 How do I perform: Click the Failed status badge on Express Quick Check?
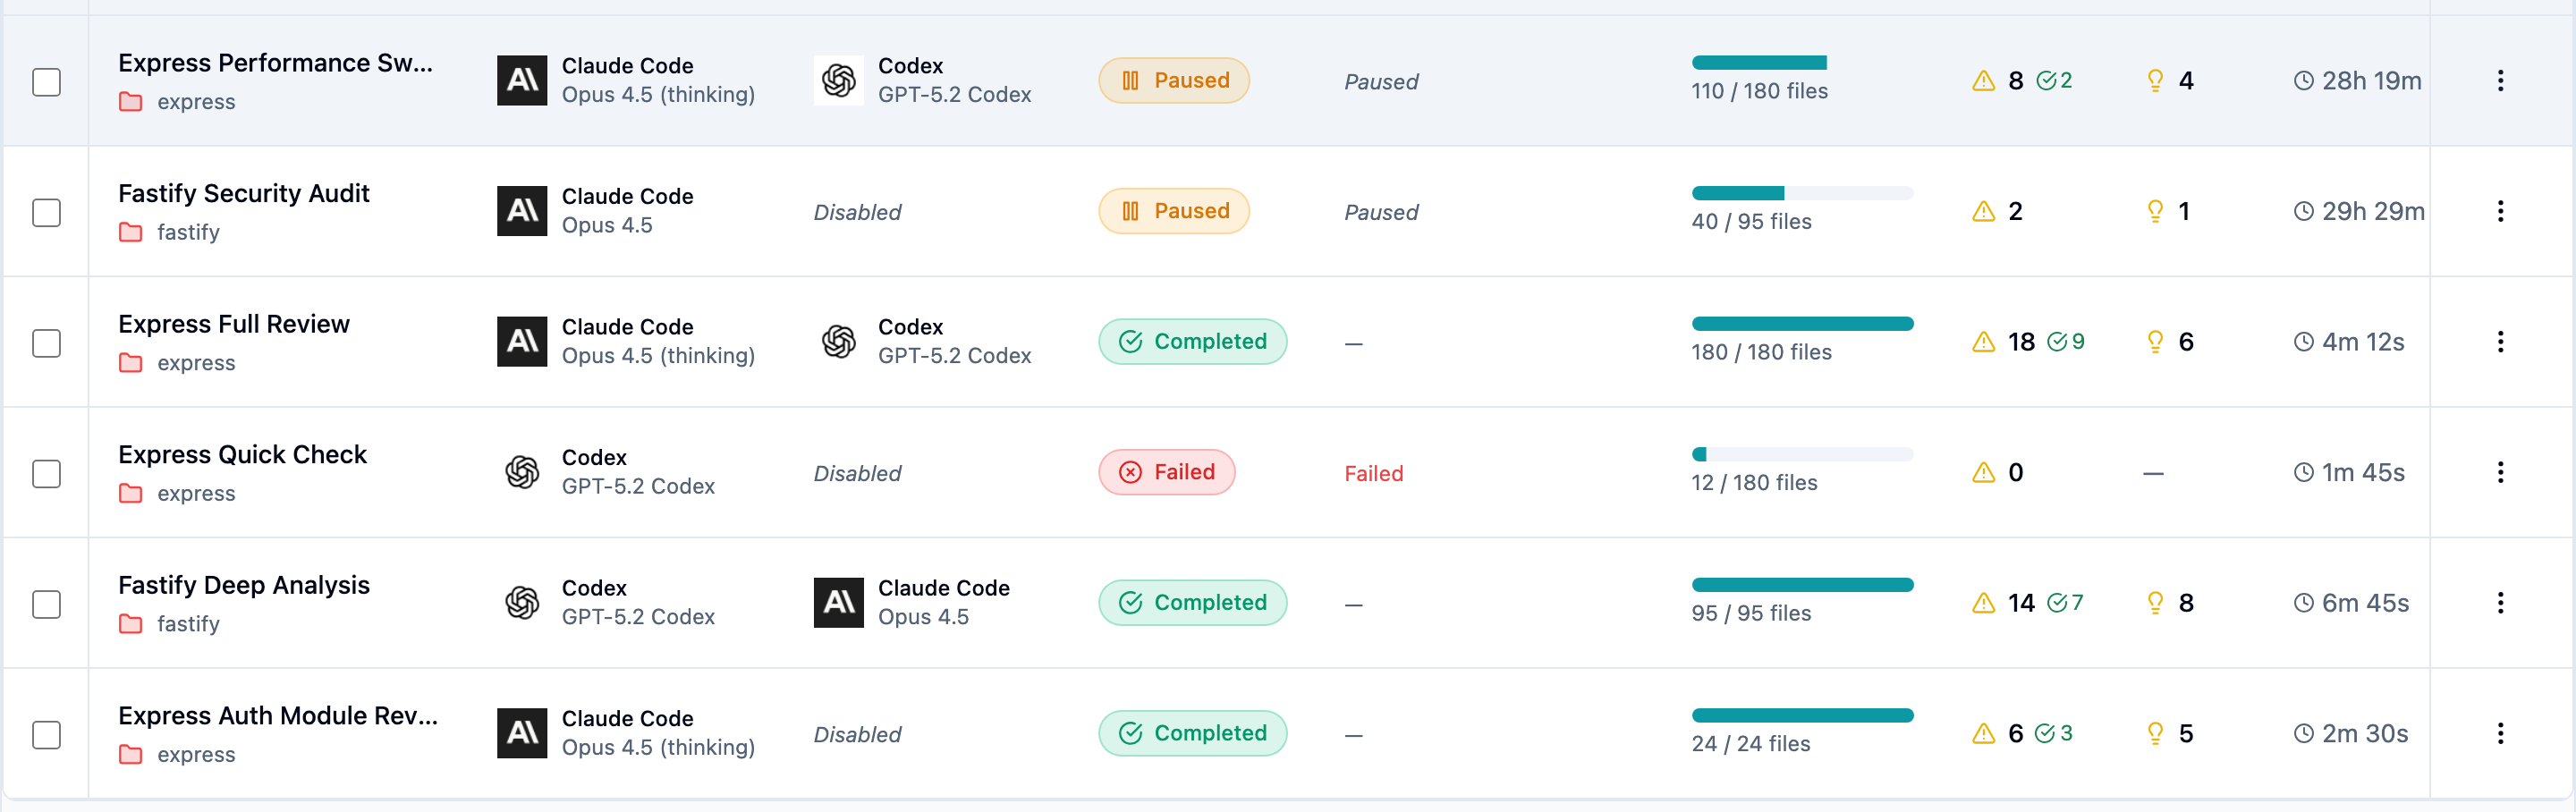click(1166, 471)
